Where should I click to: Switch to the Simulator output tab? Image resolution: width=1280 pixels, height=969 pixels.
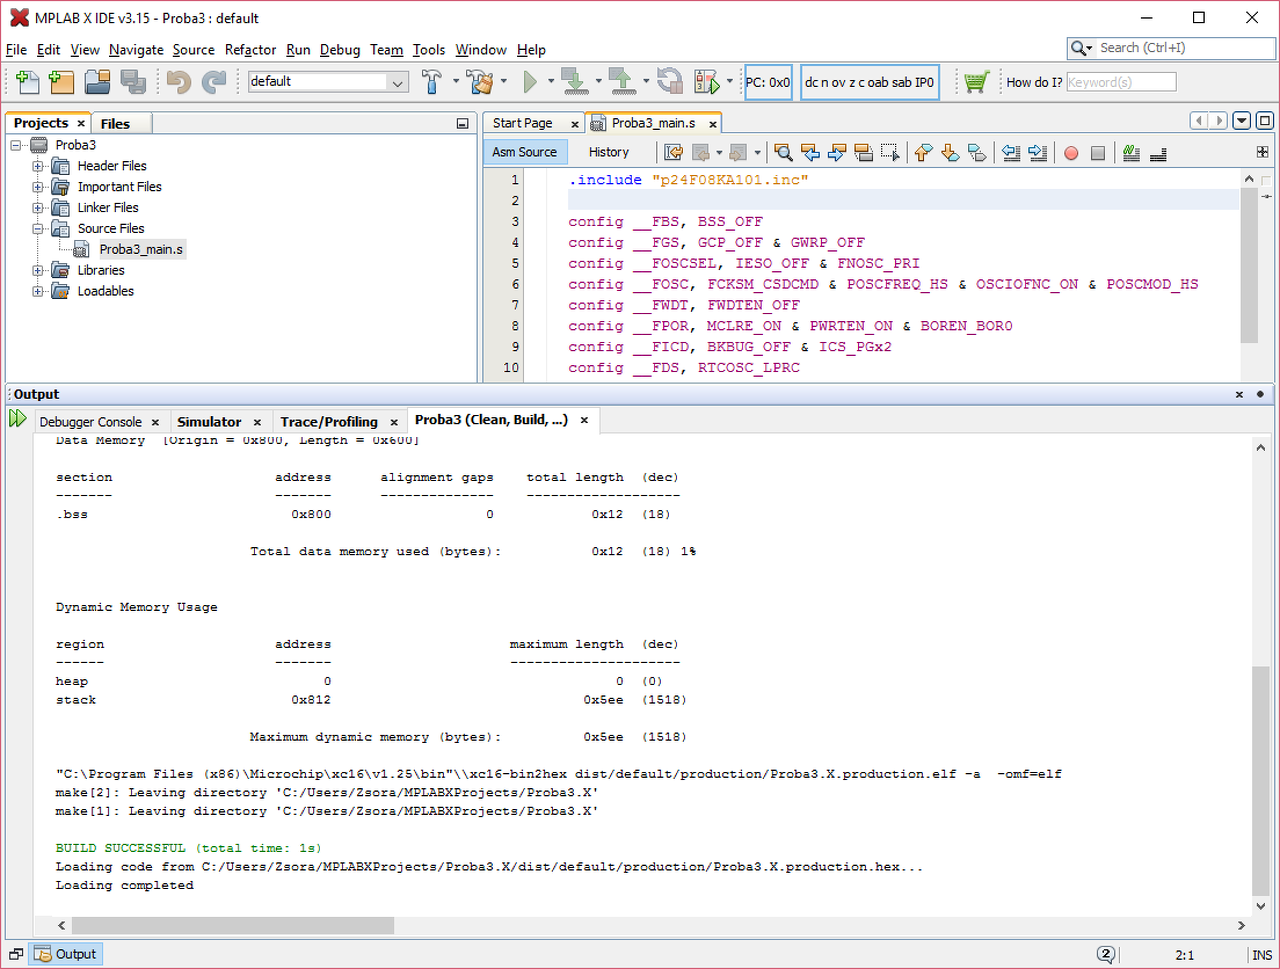click(209, 422)
